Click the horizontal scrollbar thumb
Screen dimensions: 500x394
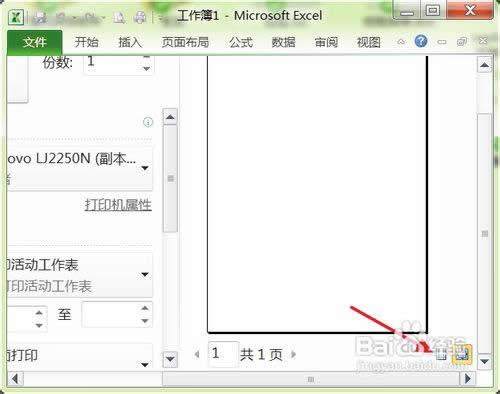point(311,379)
